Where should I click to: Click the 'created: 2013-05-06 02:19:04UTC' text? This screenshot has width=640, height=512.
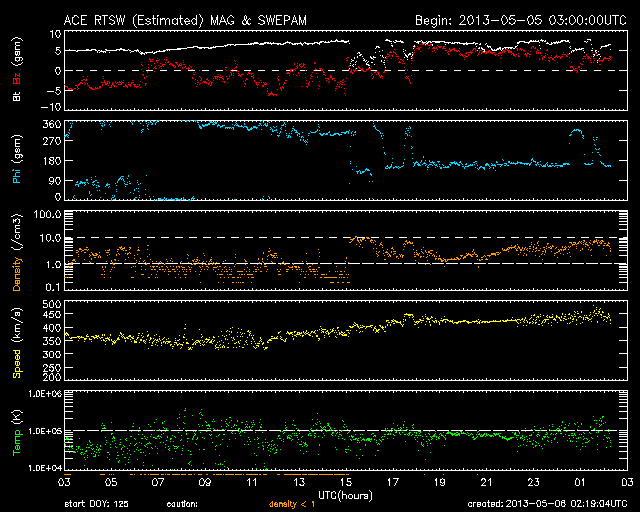pyautogui.click(x=547, y=504)
